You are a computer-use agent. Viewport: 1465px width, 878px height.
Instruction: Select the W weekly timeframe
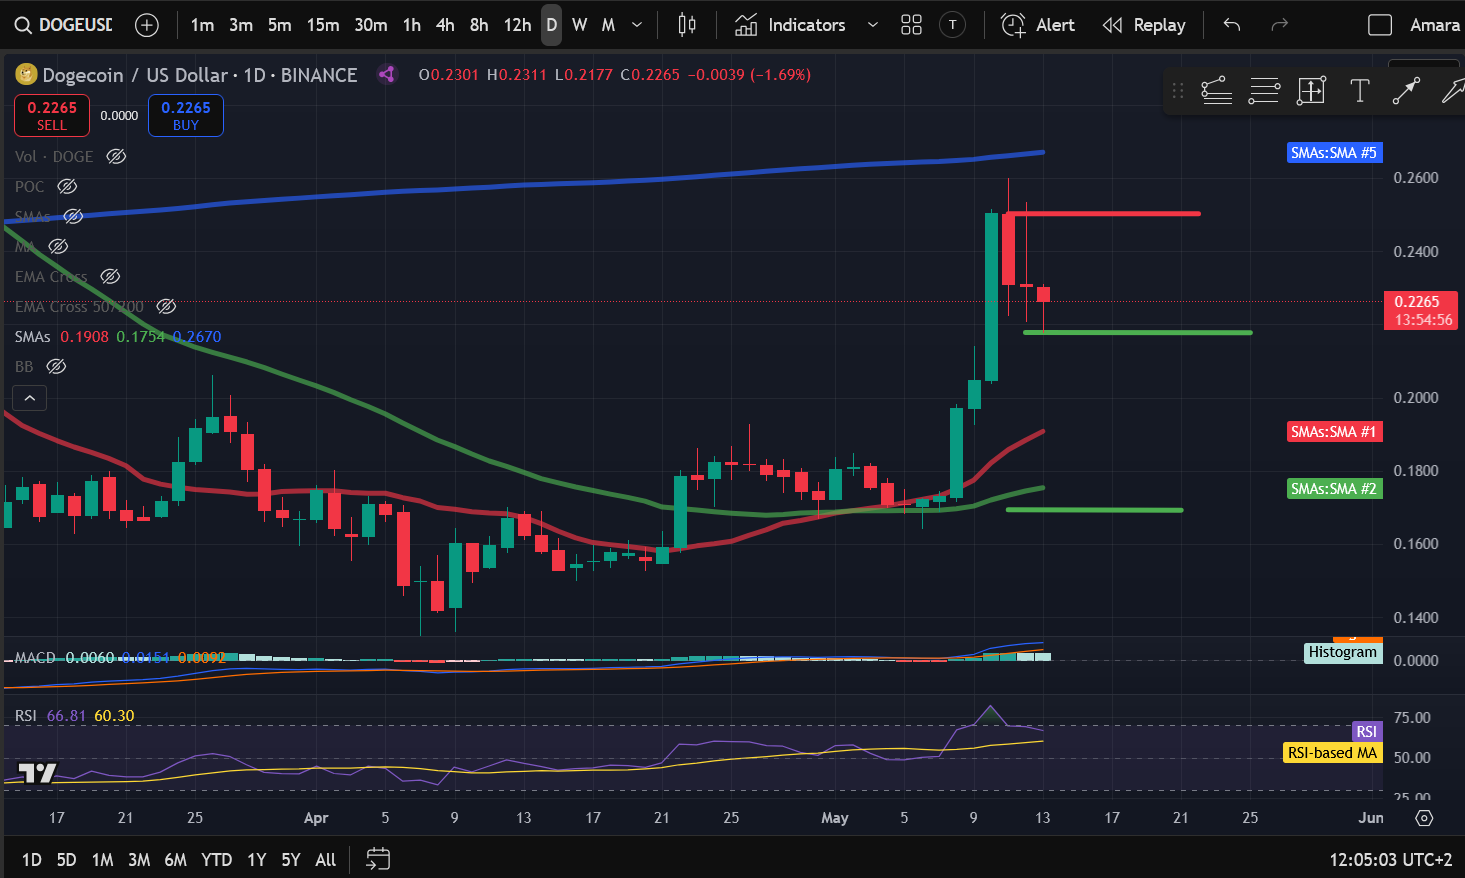pyautogui.click(x=579, y=25)
